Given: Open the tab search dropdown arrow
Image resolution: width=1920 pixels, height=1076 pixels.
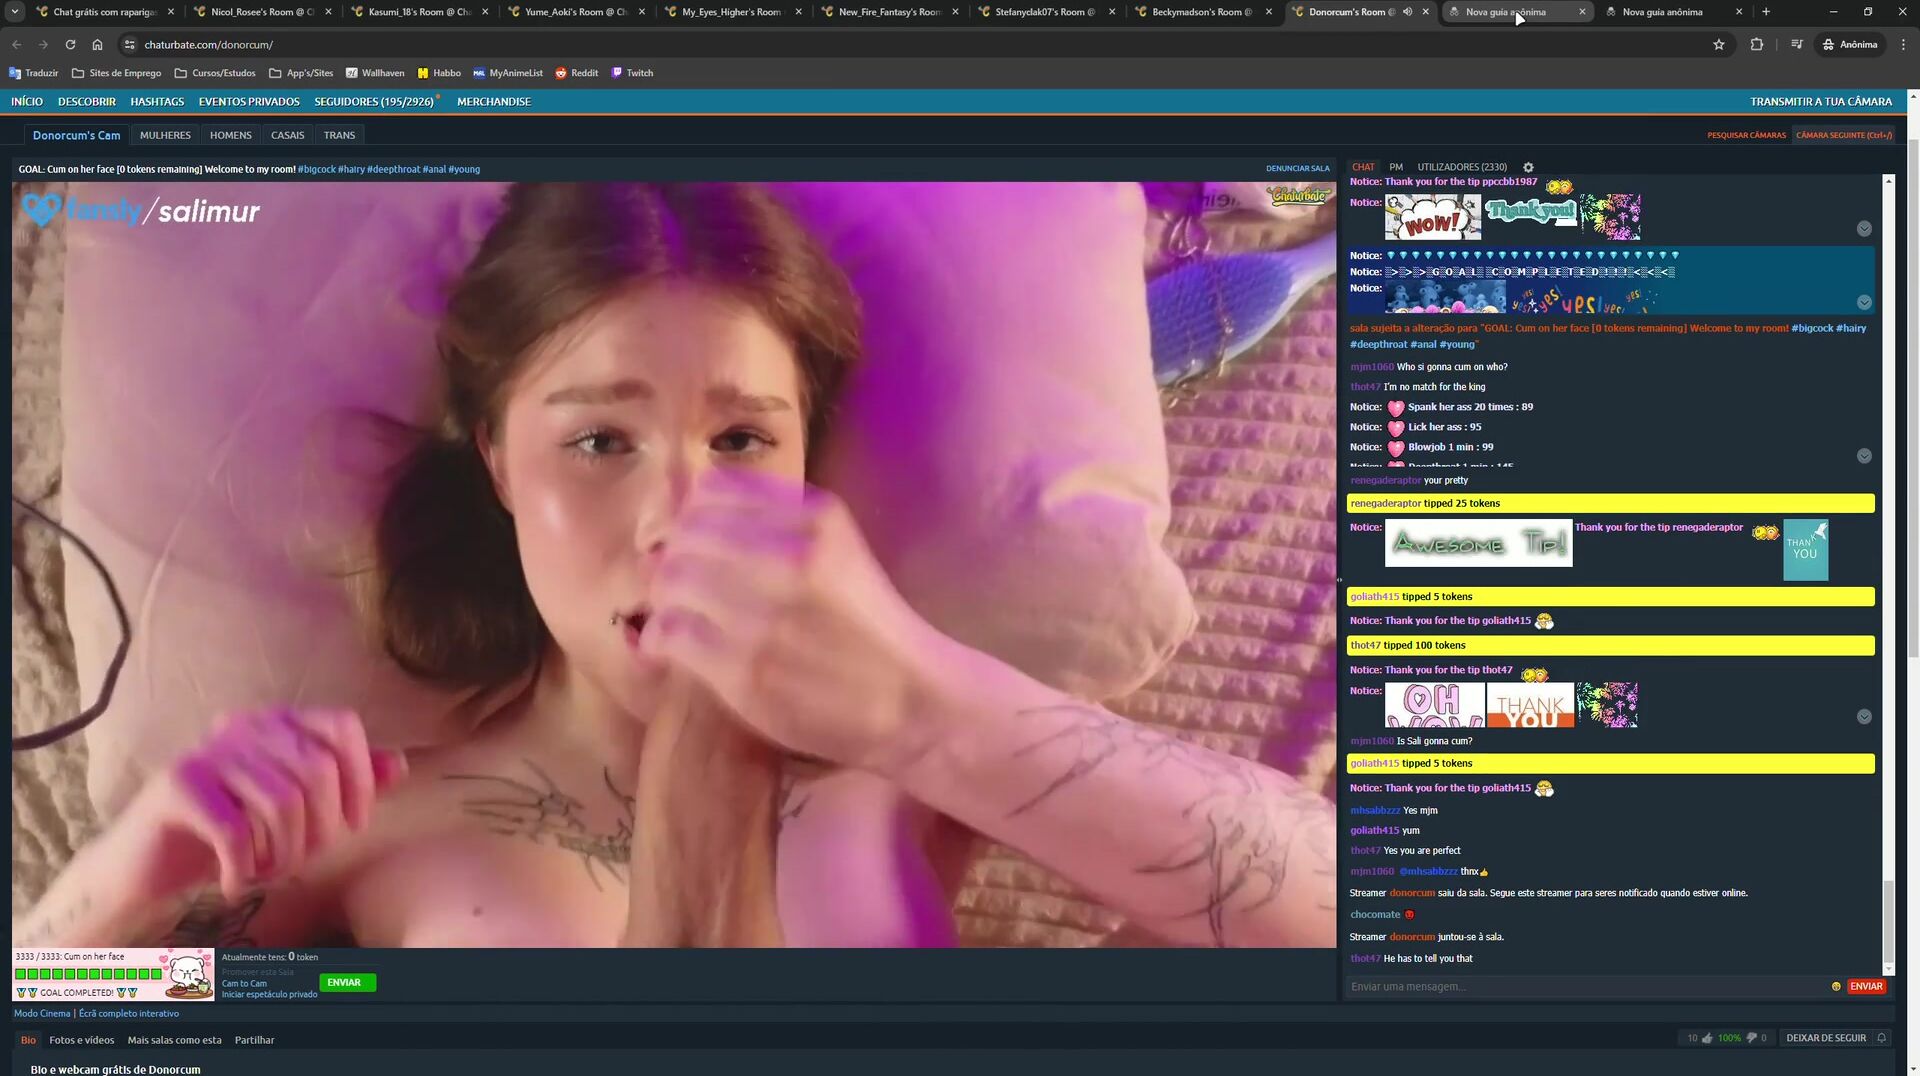Looking at the screenshot, I should coord(15,12).
